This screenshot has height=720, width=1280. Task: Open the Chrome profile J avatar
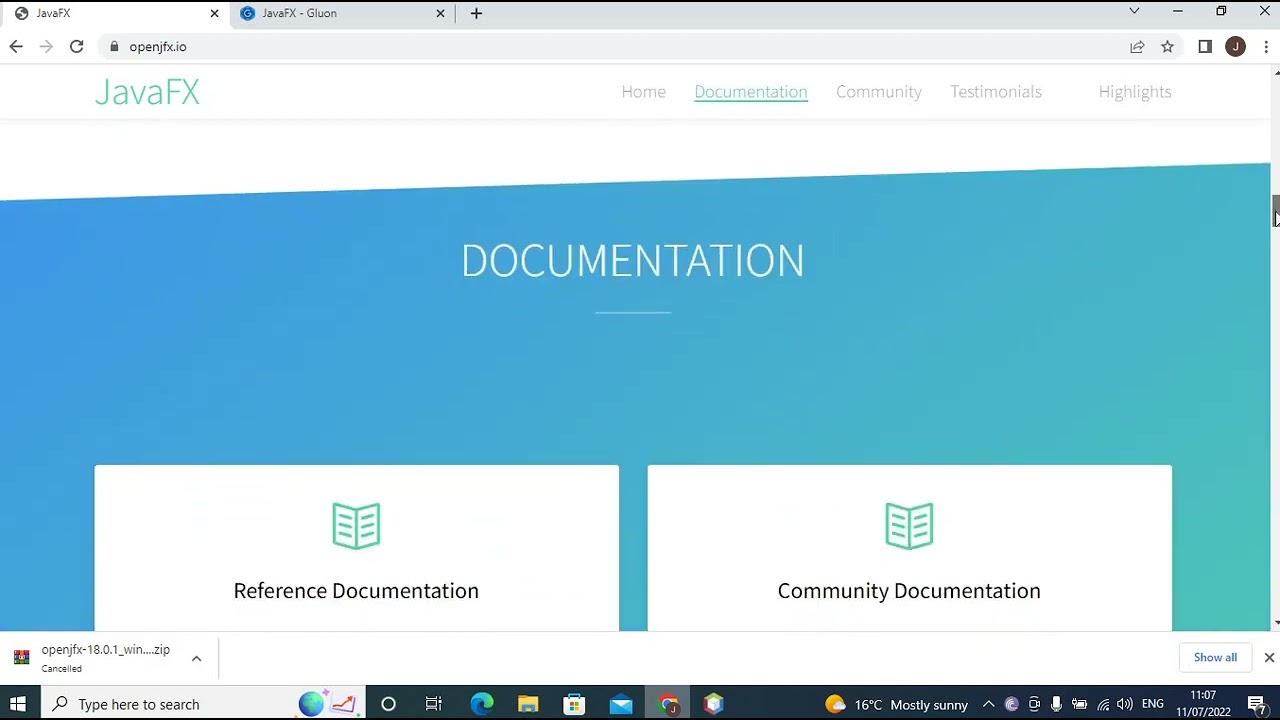pyautogui.click(x=1235, y=46)
